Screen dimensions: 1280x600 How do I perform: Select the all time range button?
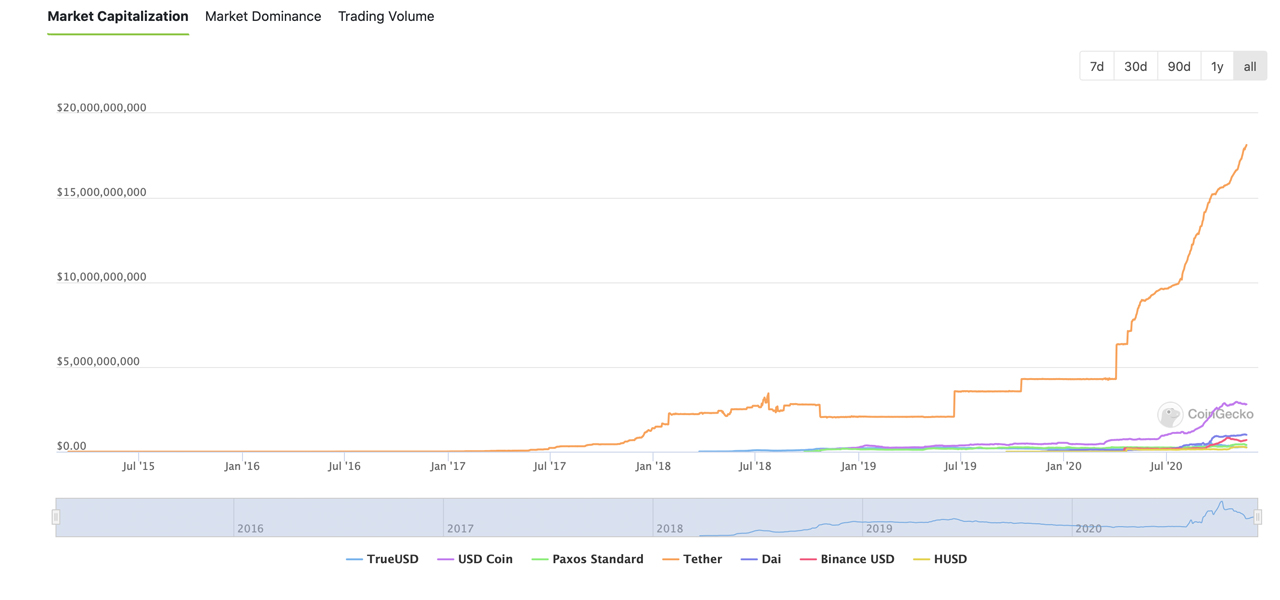[1250, 66]
